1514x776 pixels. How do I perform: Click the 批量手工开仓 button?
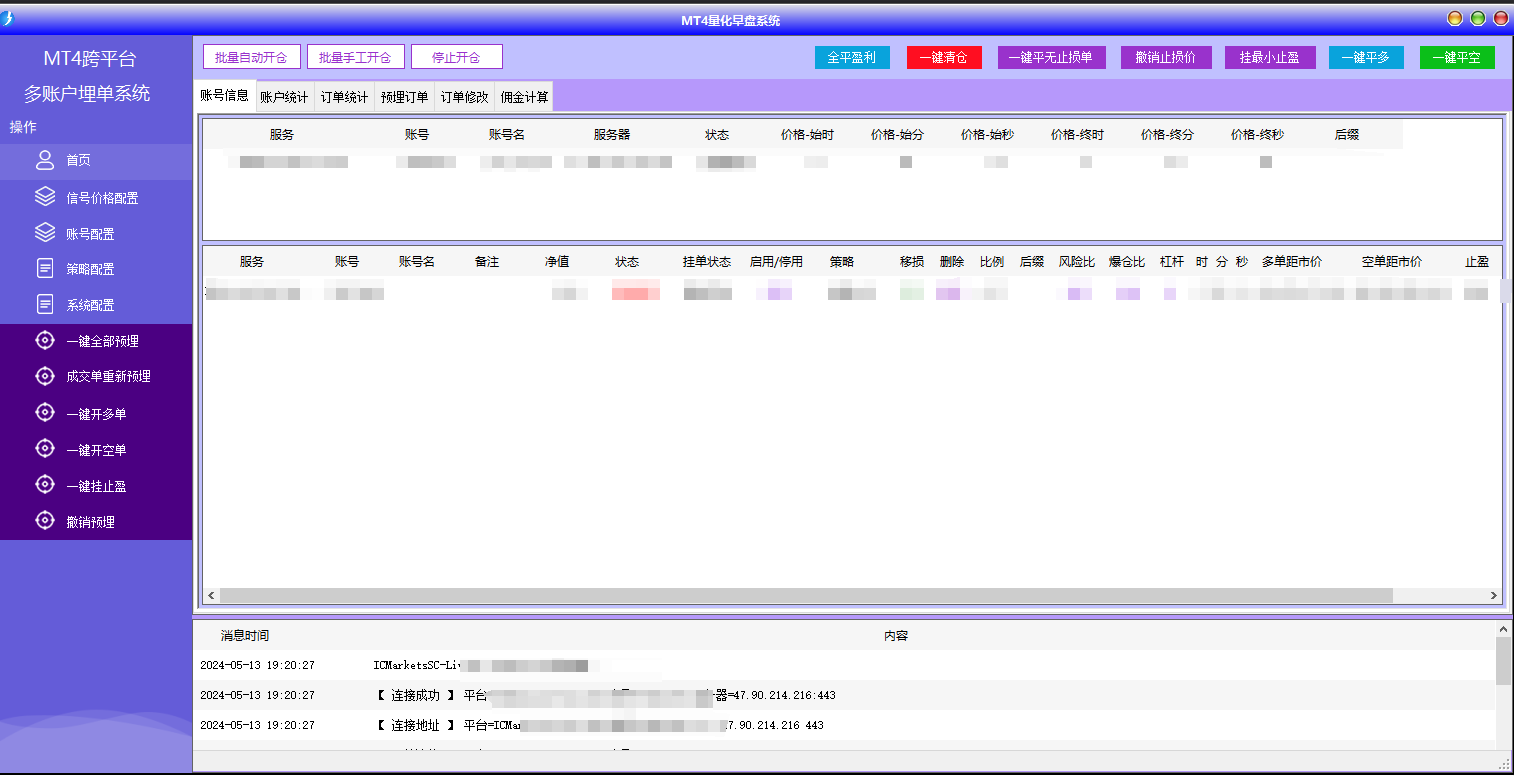tap(355, 57)
